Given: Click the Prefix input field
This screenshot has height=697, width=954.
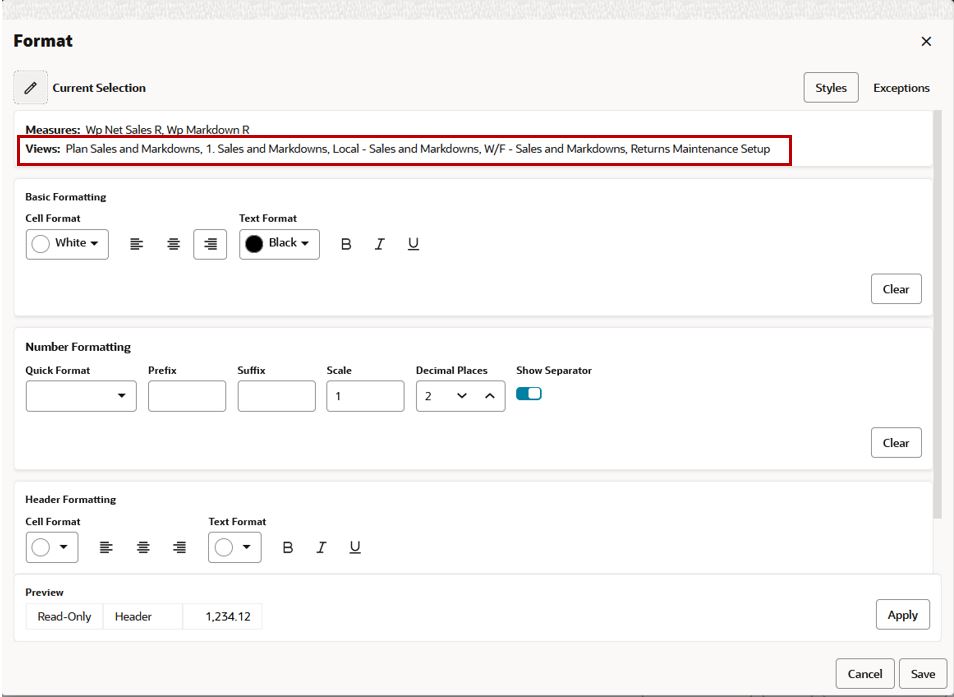Looking at the screenshot, I should [187, 396].
